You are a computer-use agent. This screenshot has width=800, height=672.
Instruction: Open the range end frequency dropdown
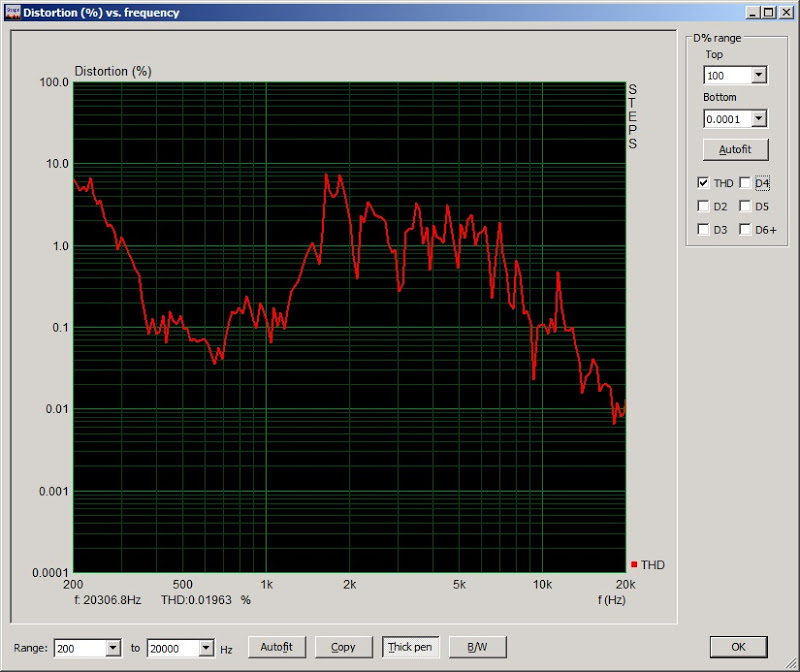[206, 648]
